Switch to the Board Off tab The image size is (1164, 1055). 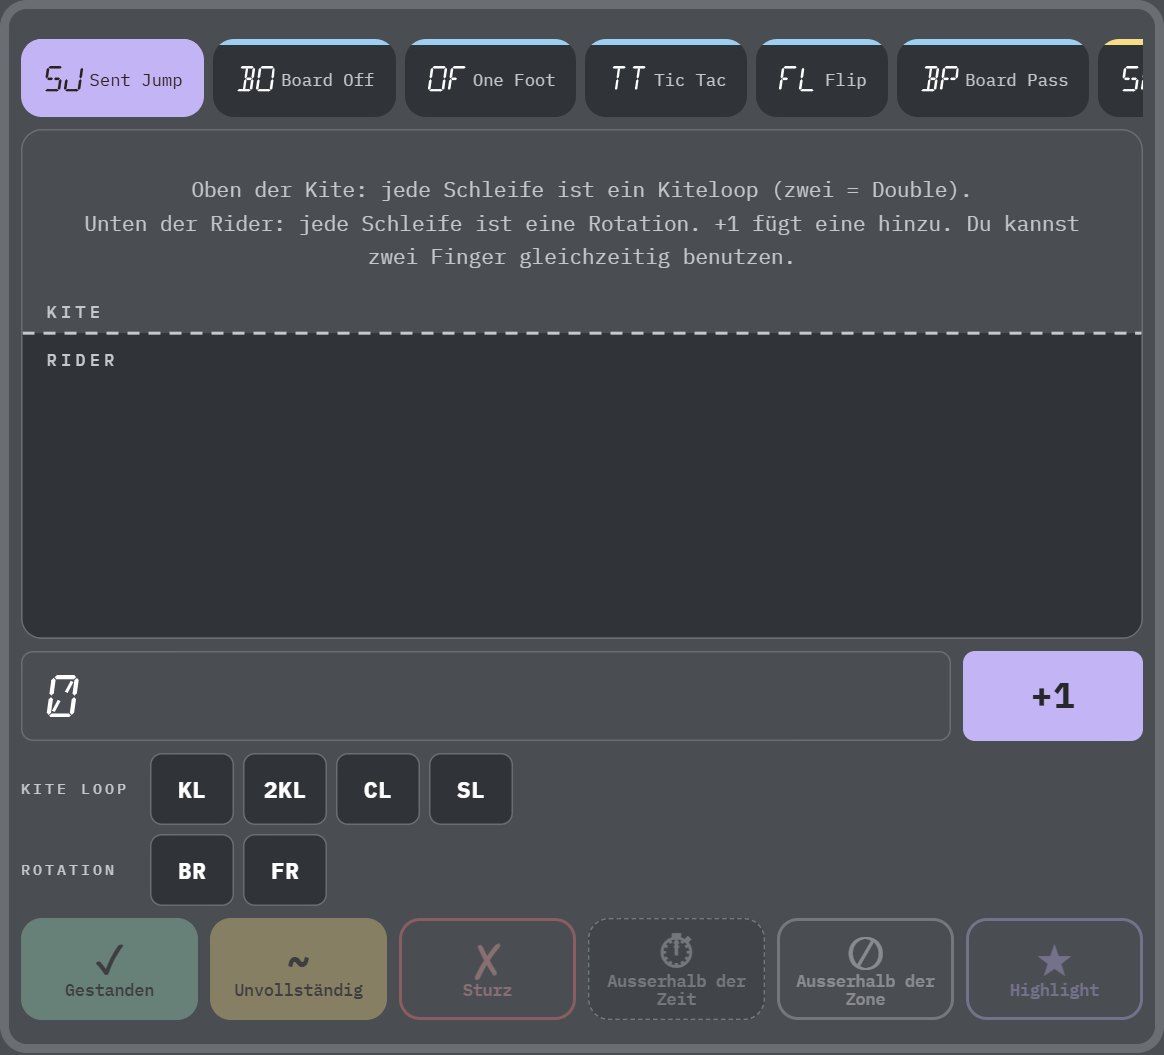(304, 78)
